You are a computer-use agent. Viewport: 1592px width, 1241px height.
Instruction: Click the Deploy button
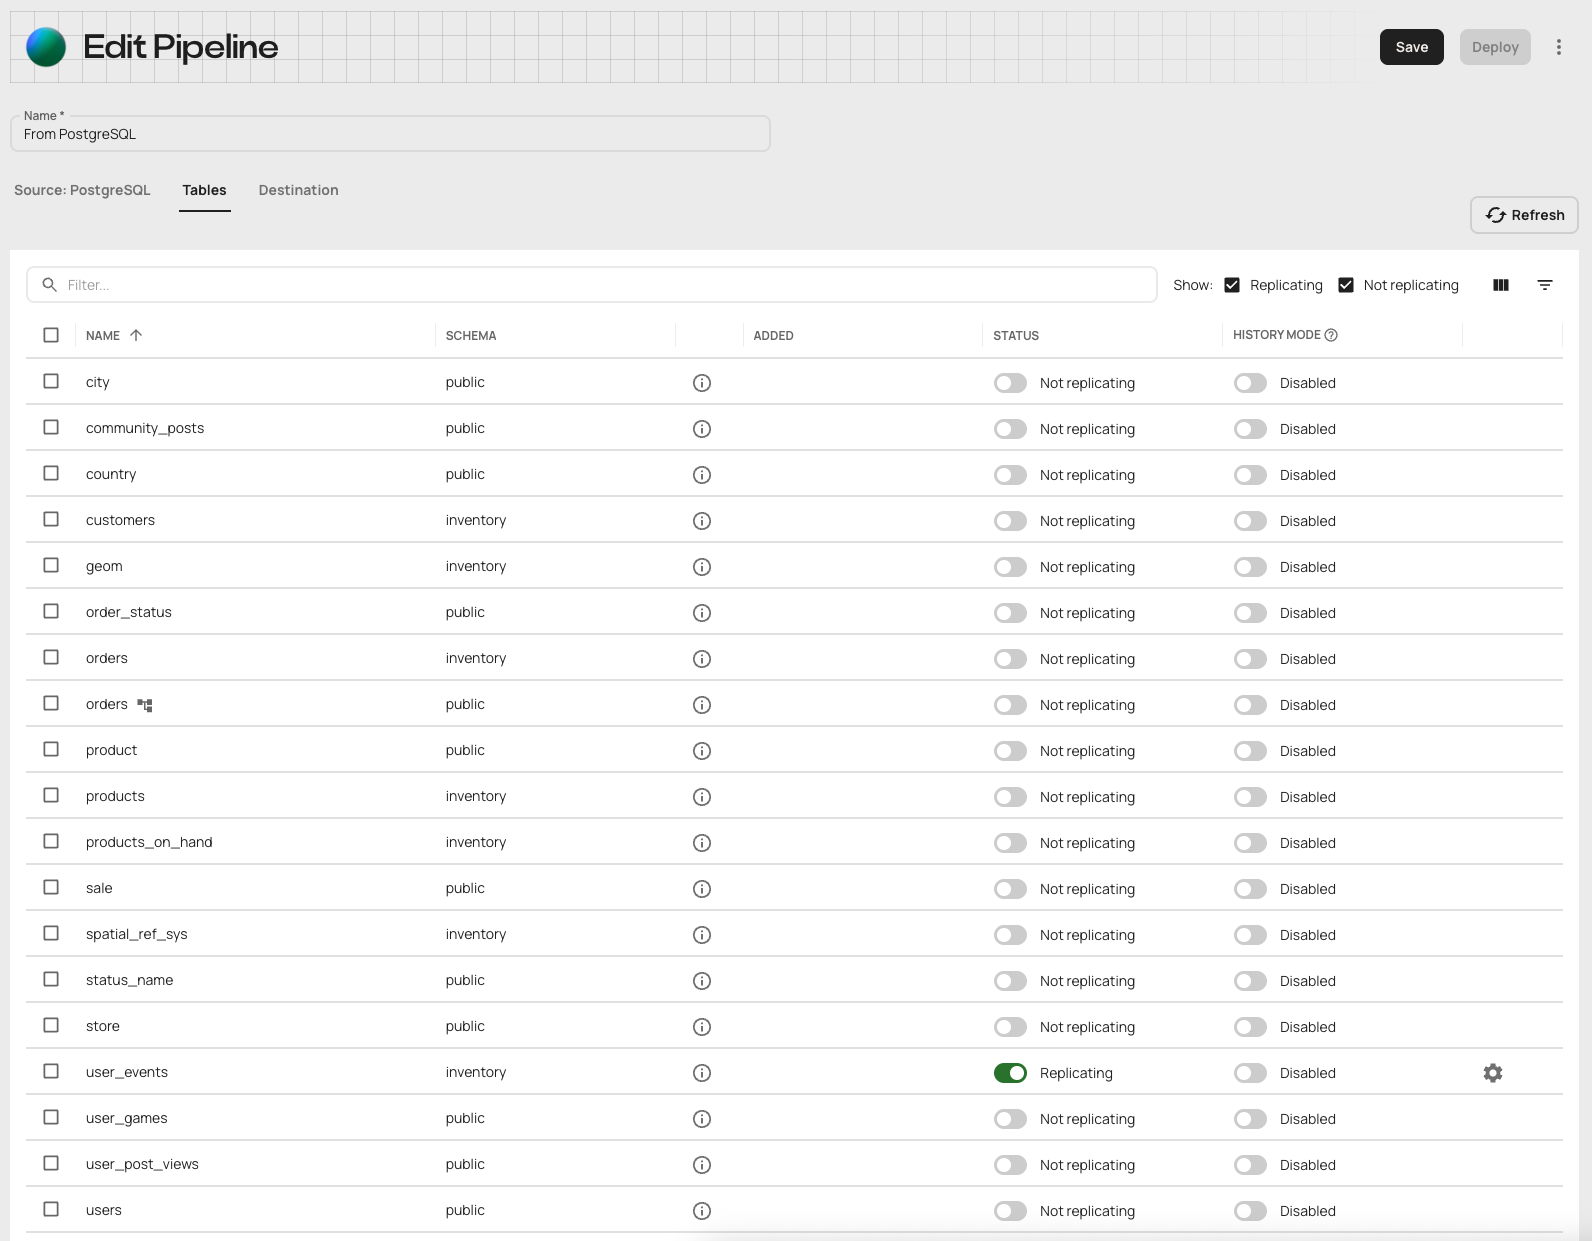(1495, 47)
